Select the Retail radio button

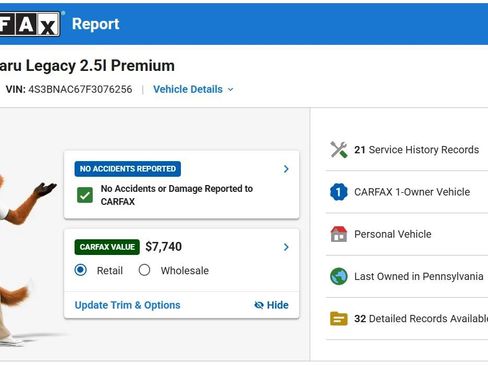pos(81,270)
